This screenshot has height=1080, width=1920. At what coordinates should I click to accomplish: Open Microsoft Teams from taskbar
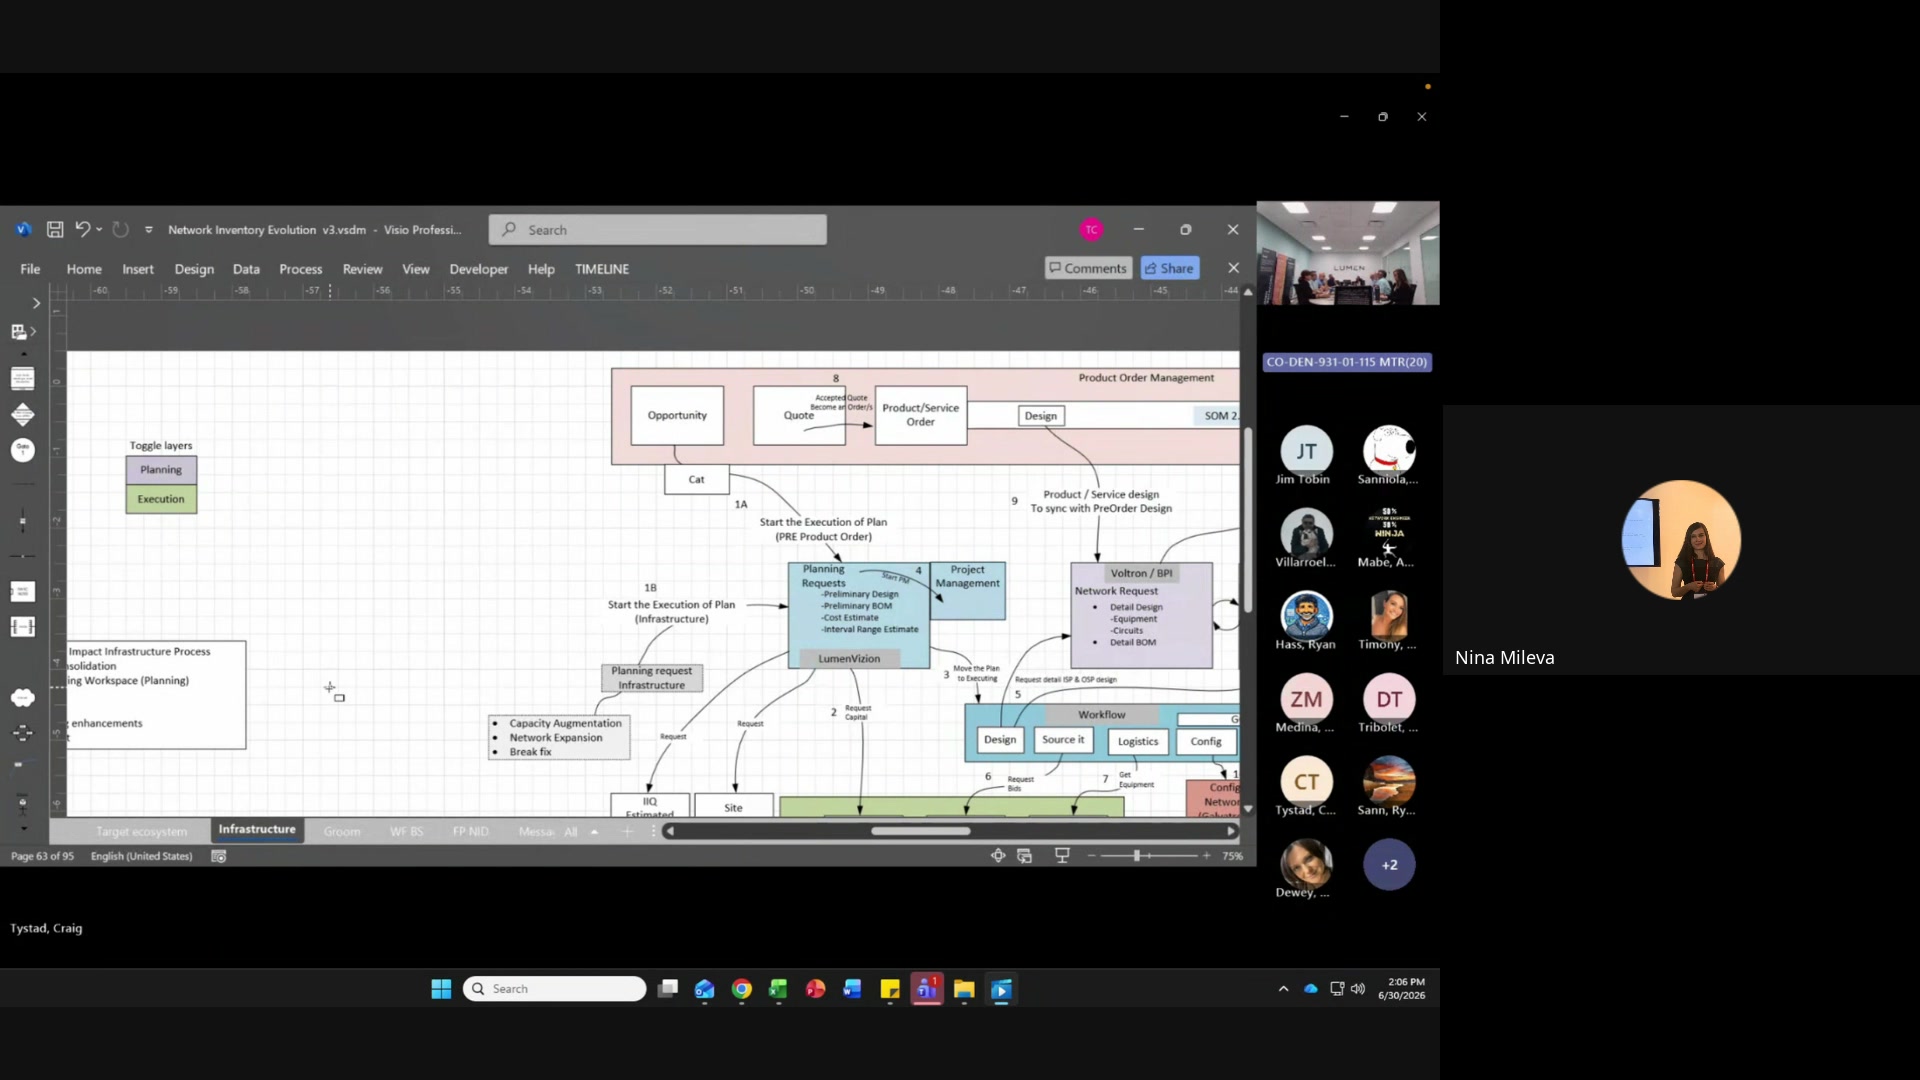[x=927, y=989]
